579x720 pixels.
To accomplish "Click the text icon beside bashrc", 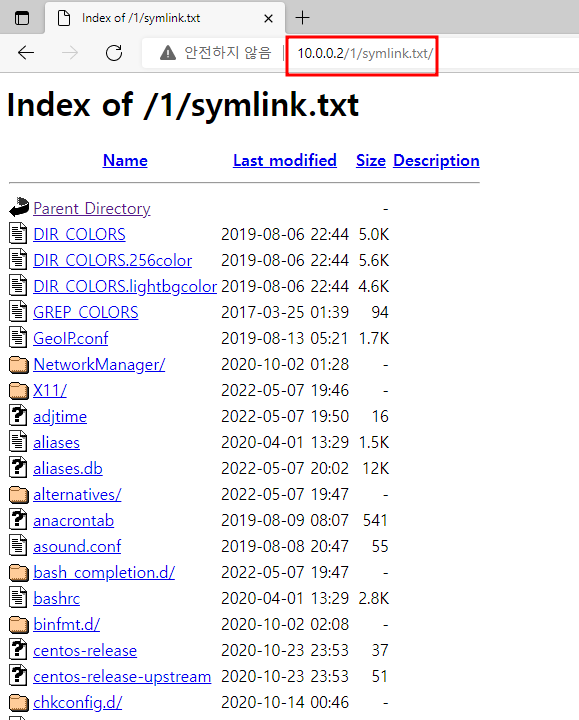I will tap(18, 597).
